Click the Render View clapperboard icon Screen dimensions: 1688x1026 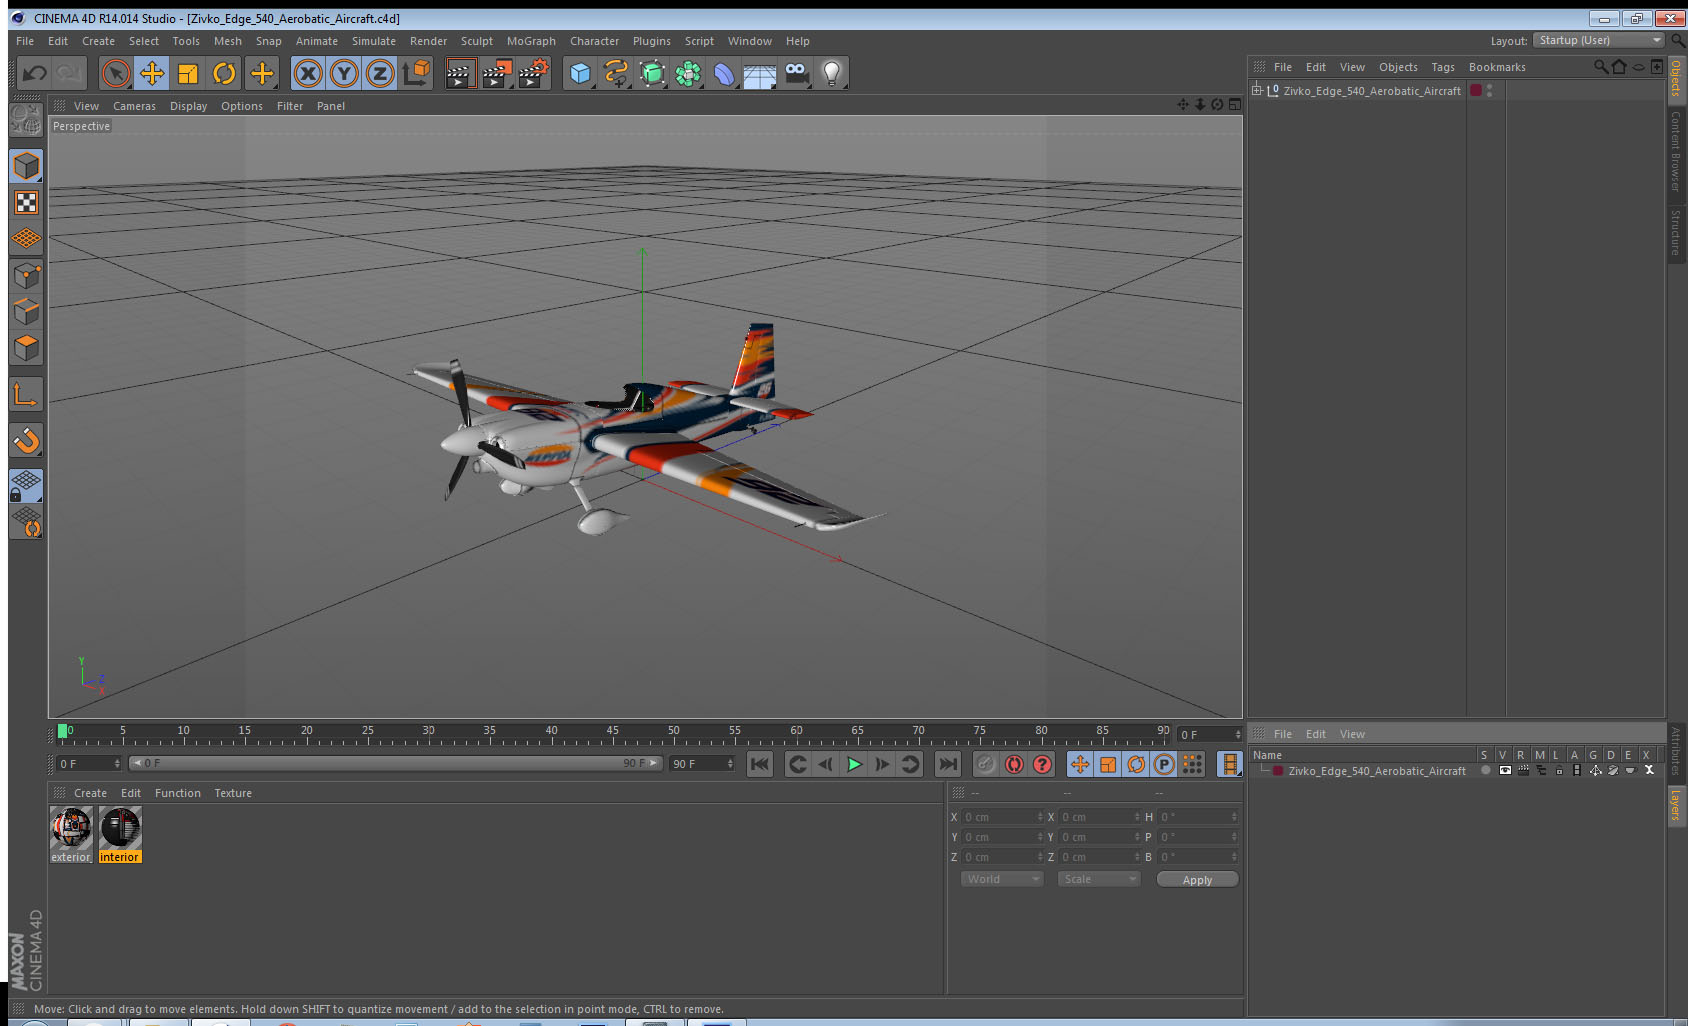coord(460,73)
